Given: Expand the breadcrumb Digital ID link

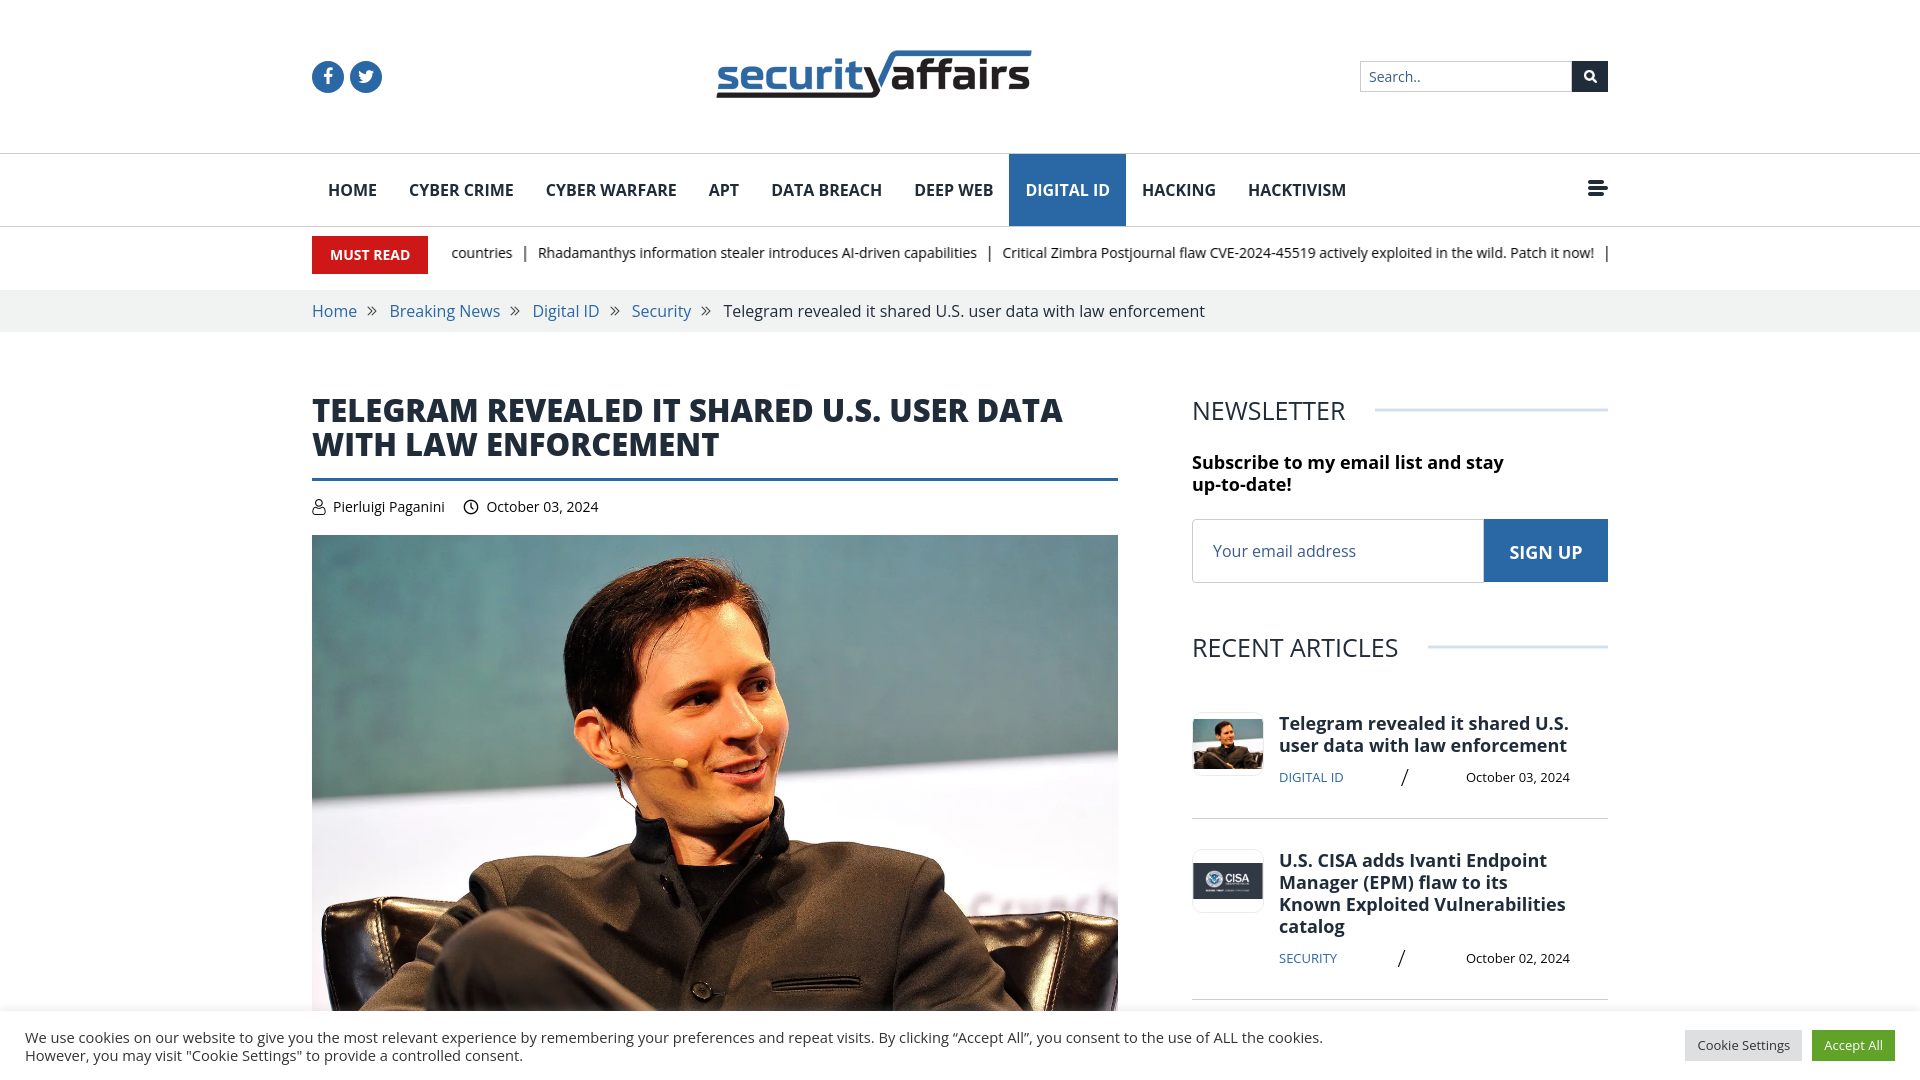Looking at the screenshot, I should 566,311.
